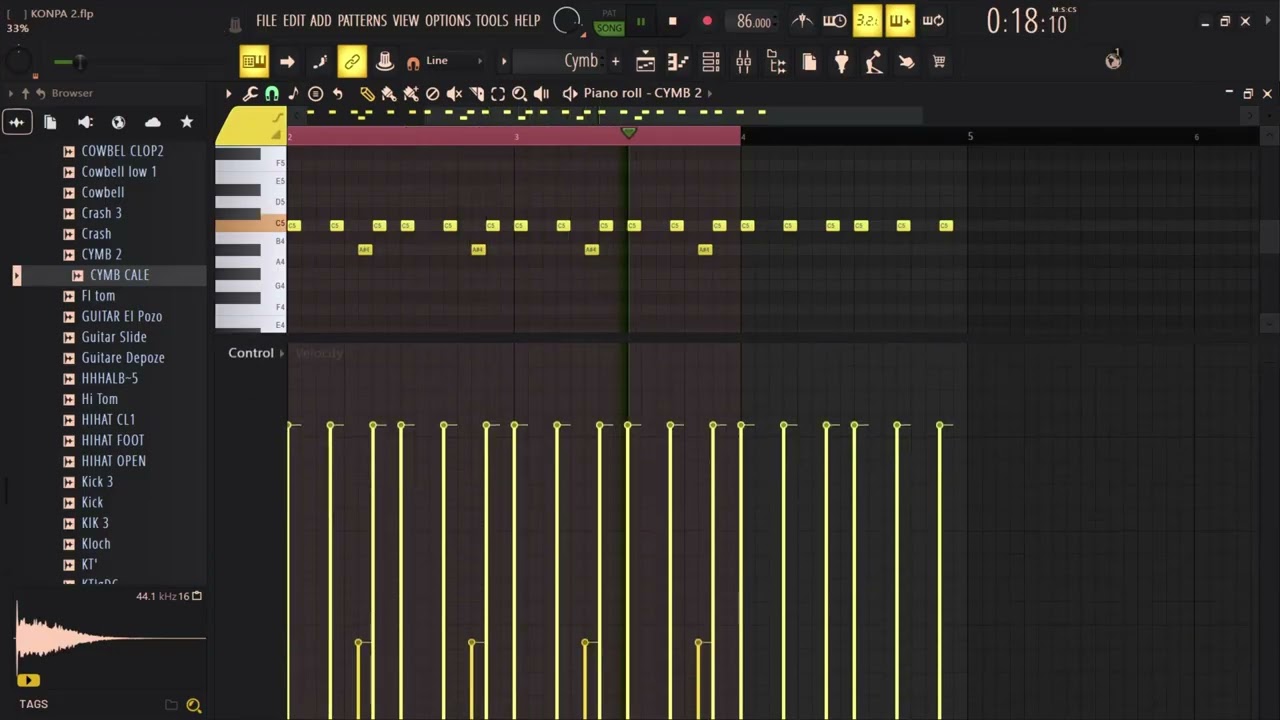Open the project picker files icon

[x=809, y=62]
